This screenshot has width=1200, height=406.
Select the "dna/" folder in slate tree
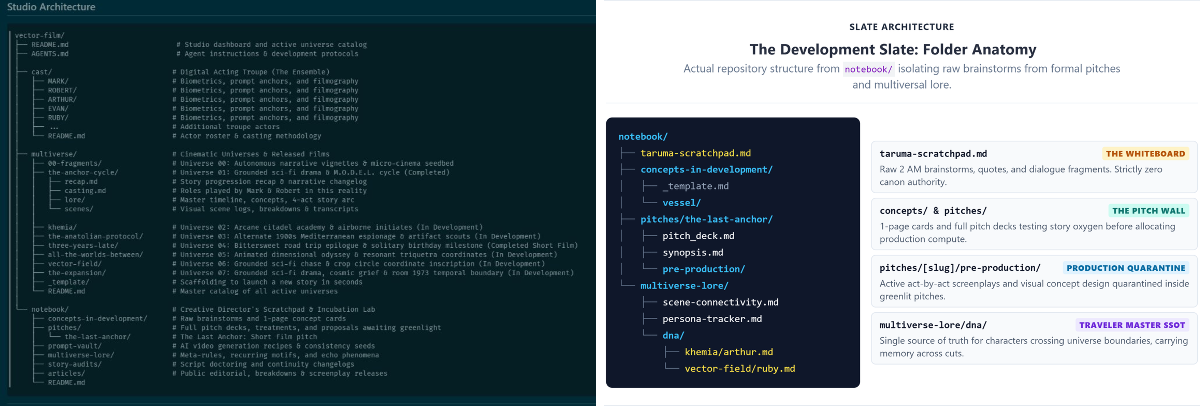673,335
